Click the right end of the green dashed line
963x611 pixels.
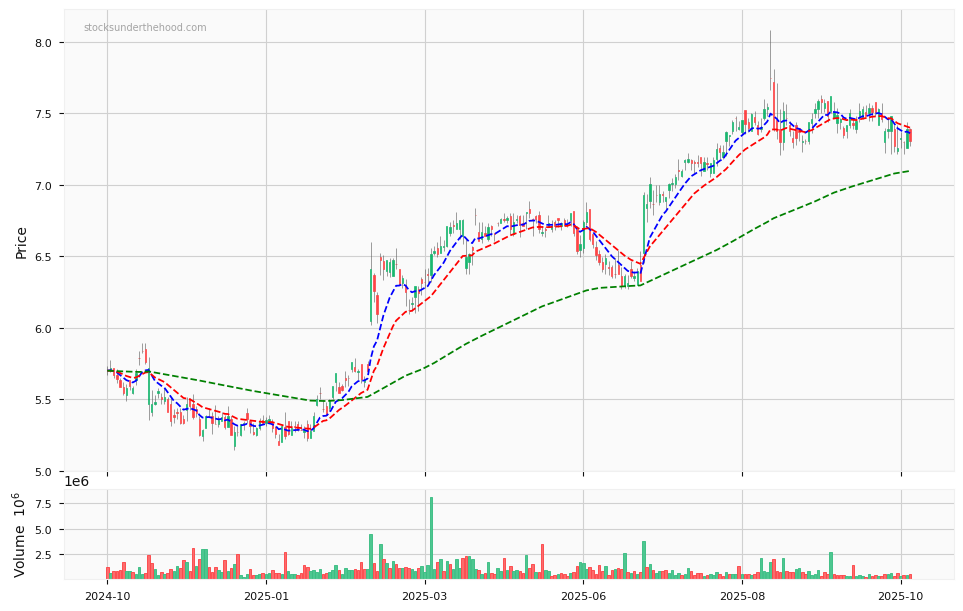(908, 171)
